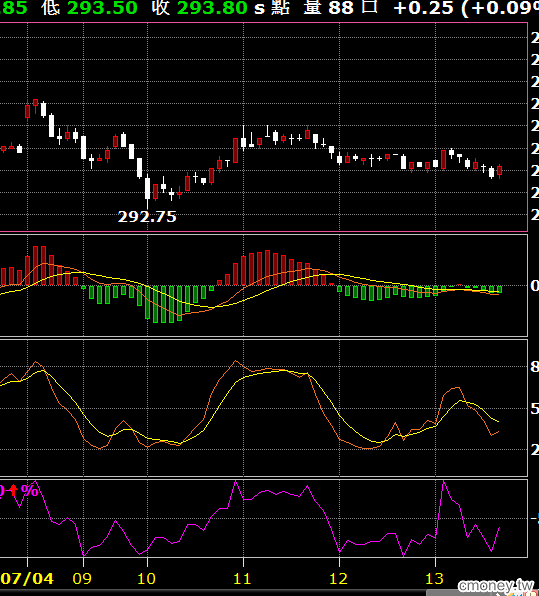Viewport: 539px width, 596px height.
Task: Click the 292.75 low price label
Action: click(x=147, y=217)
